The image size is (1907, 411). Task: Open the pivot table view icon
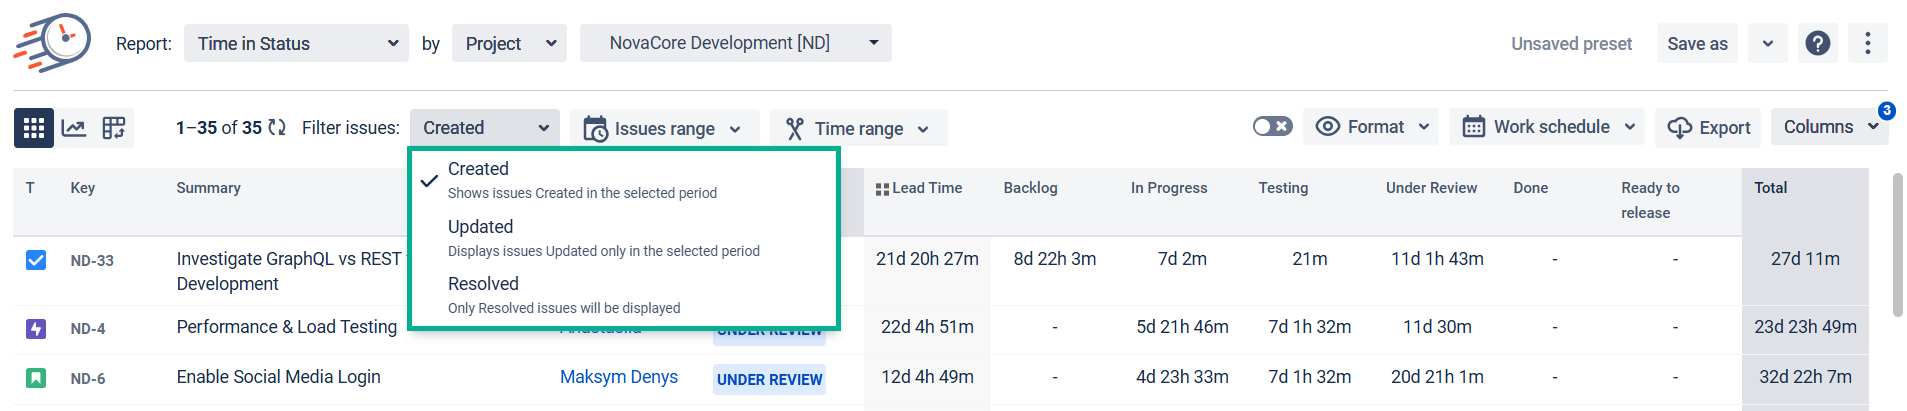point(114,128)
